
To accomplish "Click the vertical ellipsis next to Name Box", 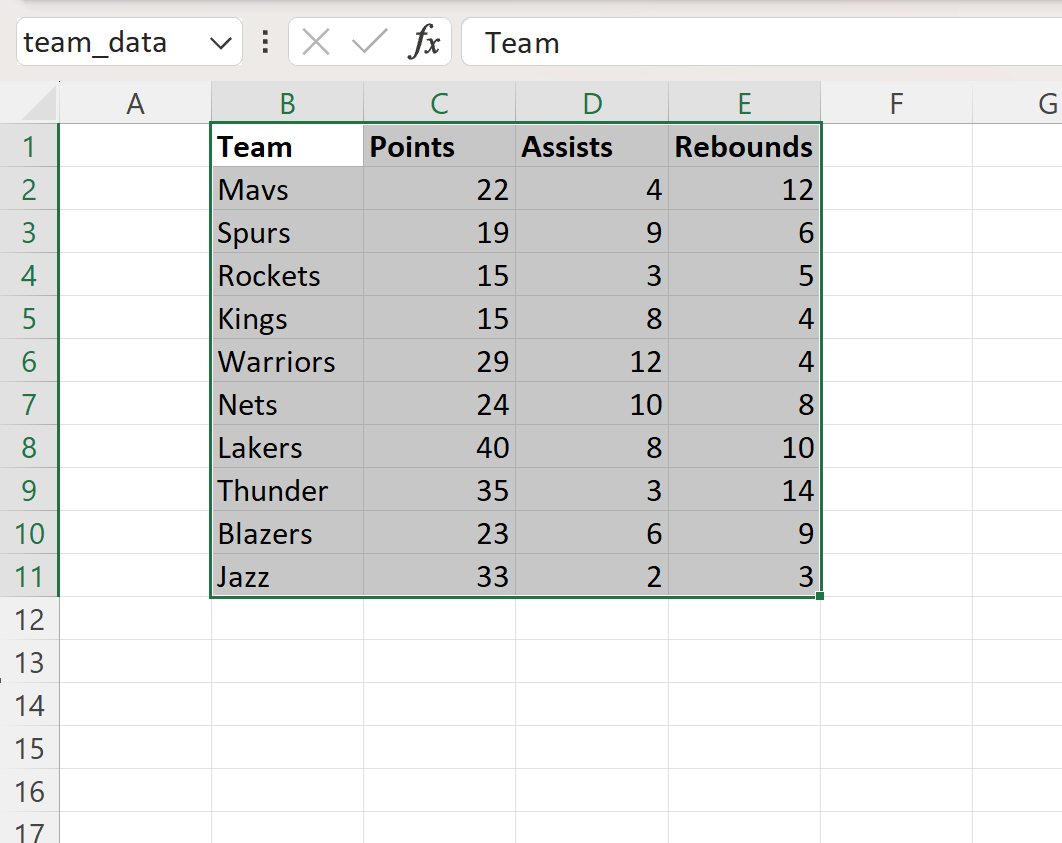I will (x=264, y=42).
